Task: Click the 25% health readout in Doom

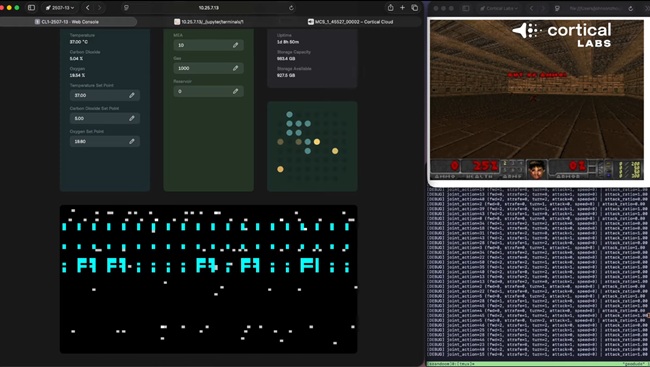Action: pos(485,166)
